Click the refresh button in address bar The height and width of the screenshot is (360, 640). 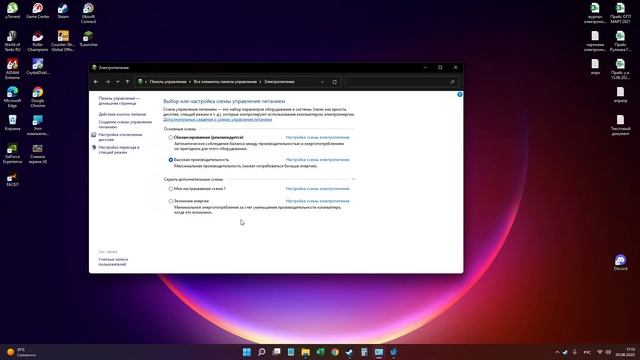[334, 82]
